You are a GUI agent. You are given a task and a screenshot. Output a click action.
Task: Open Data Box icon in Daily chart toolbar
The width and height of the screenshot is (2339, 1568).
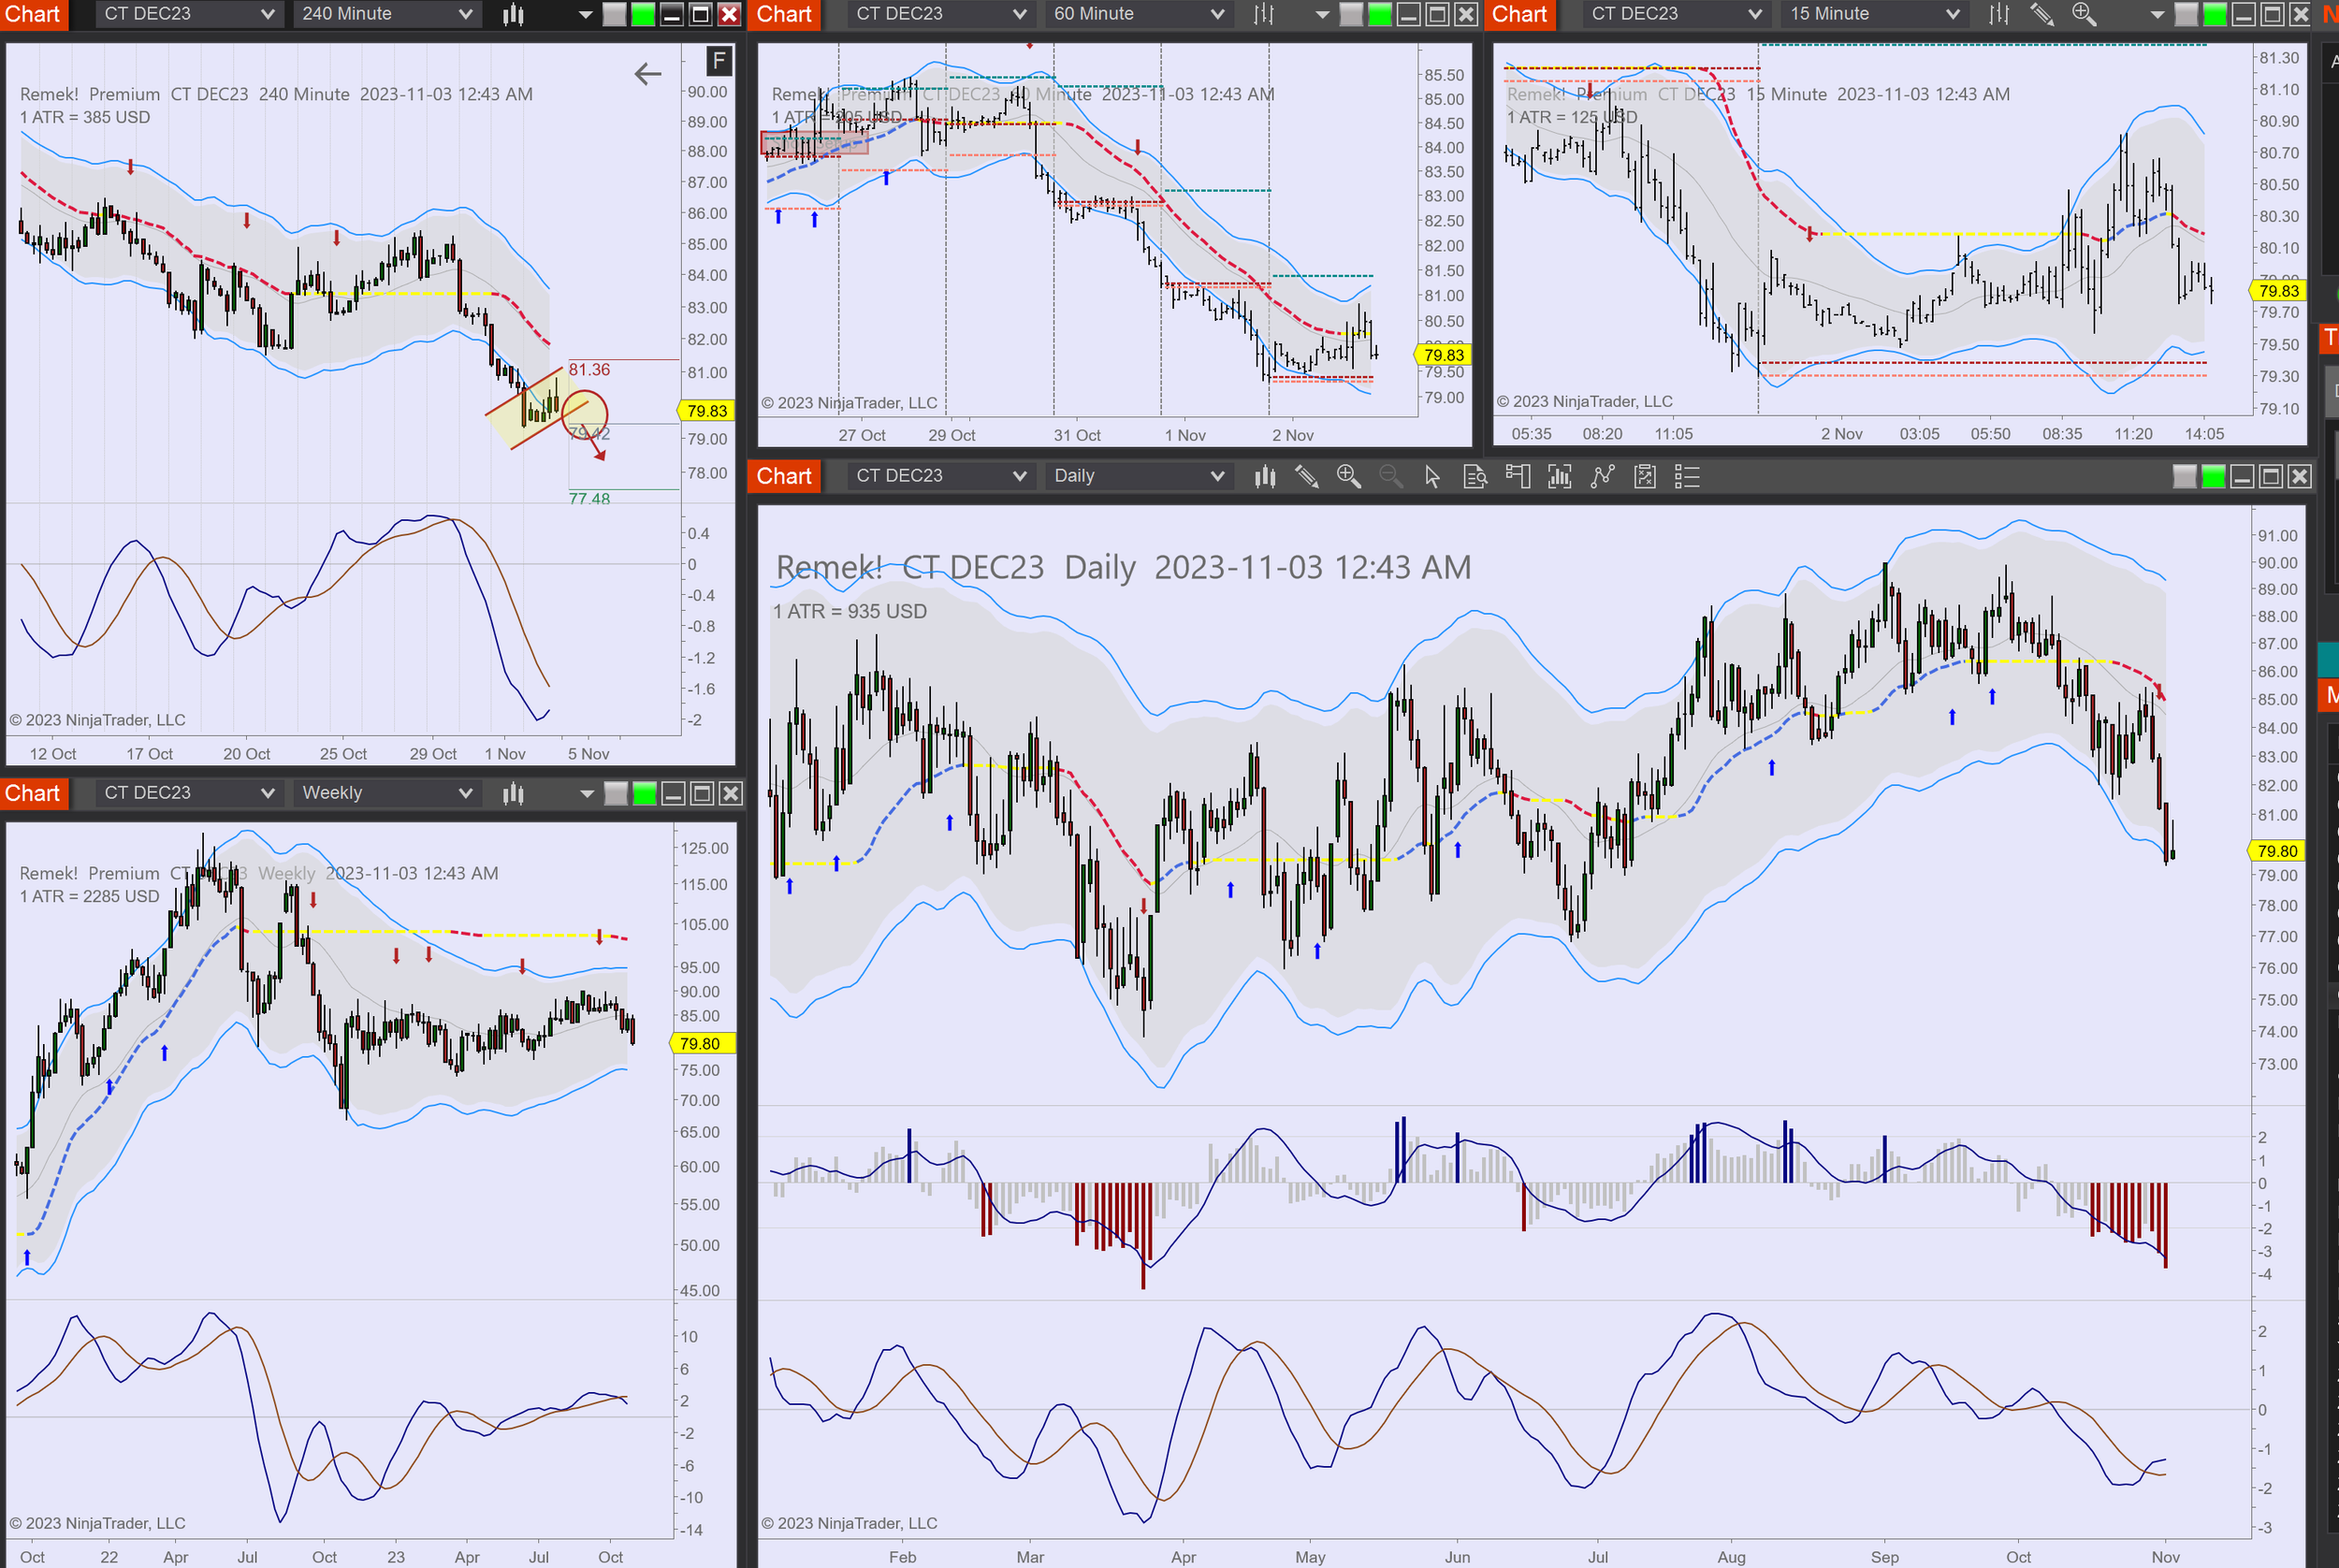point(1475,476)
